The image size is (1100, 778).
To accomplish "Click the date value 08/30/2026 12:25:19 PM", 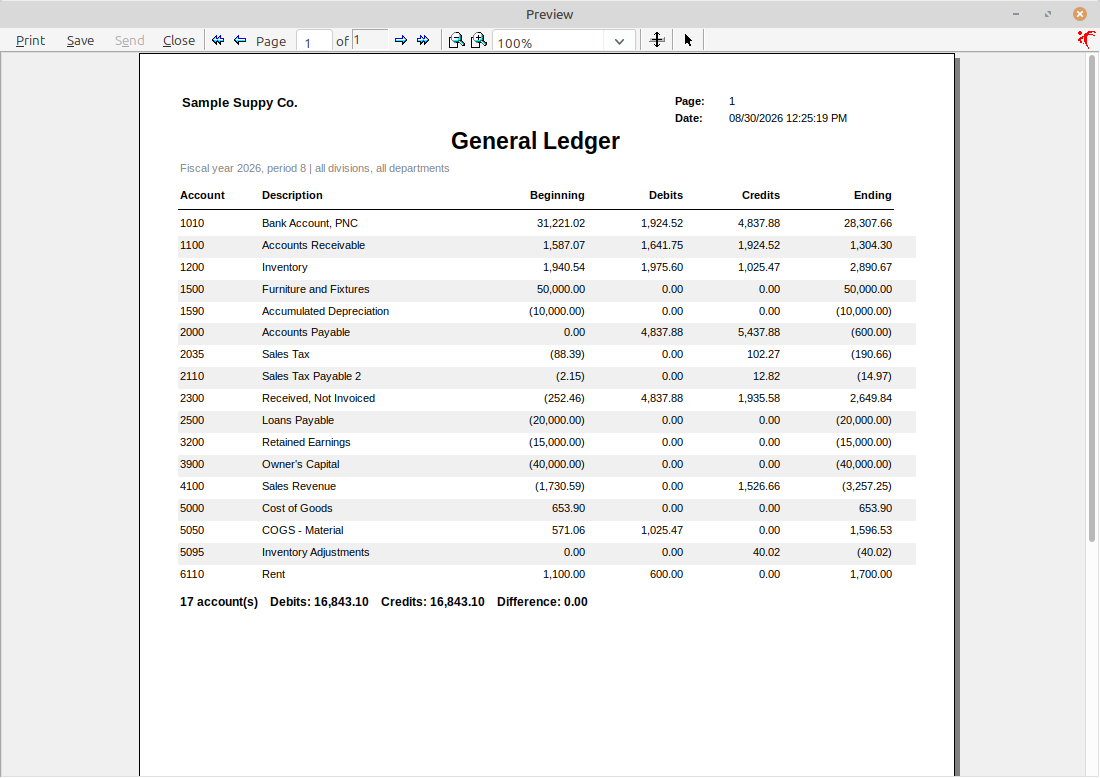I will (x=788, y=118).
